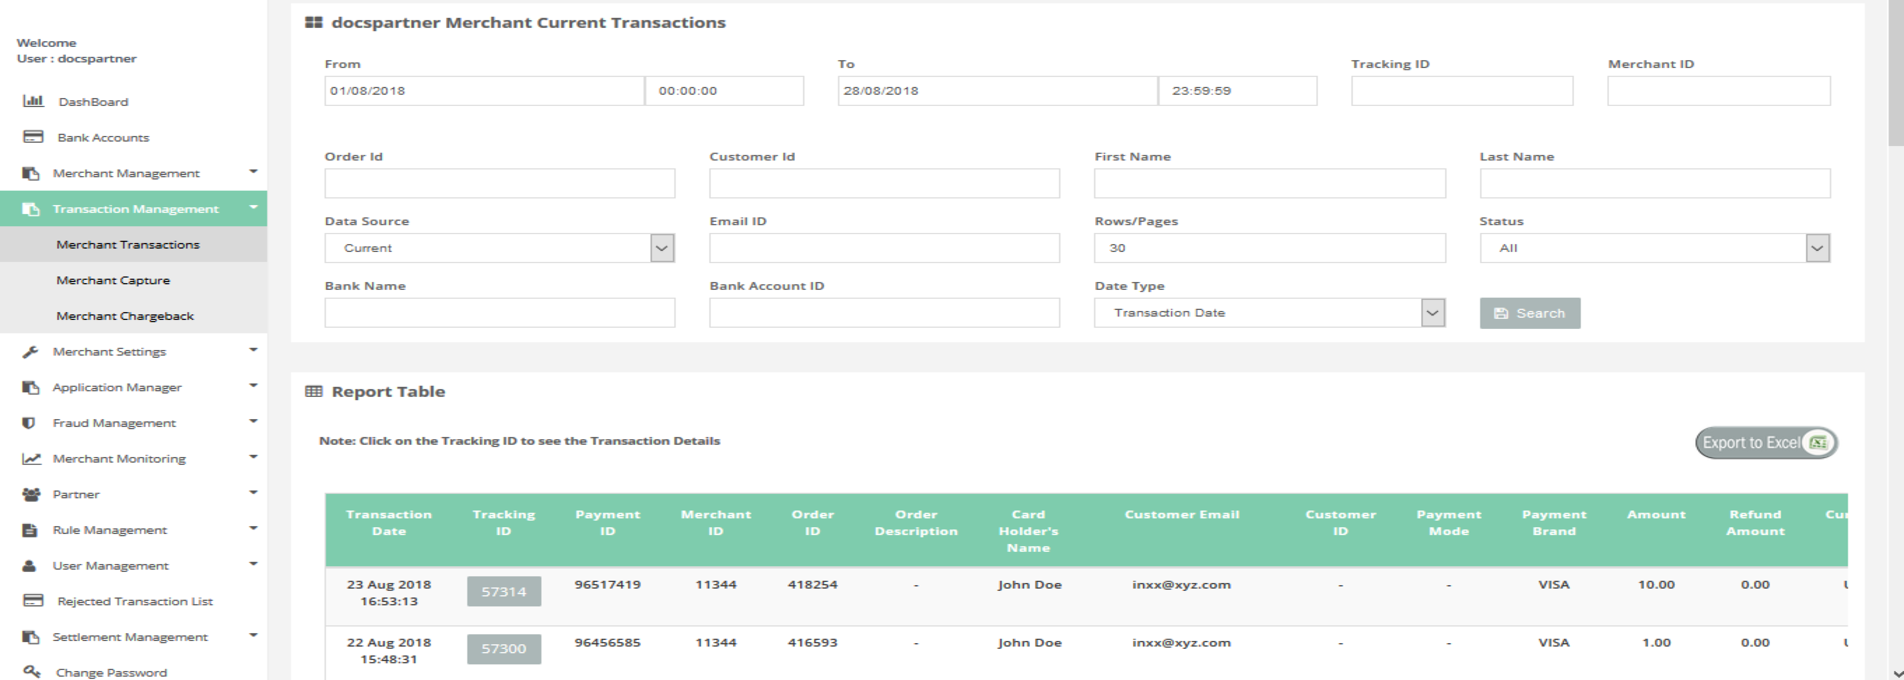Click the DashBoard chart icon

click(33, 101)
